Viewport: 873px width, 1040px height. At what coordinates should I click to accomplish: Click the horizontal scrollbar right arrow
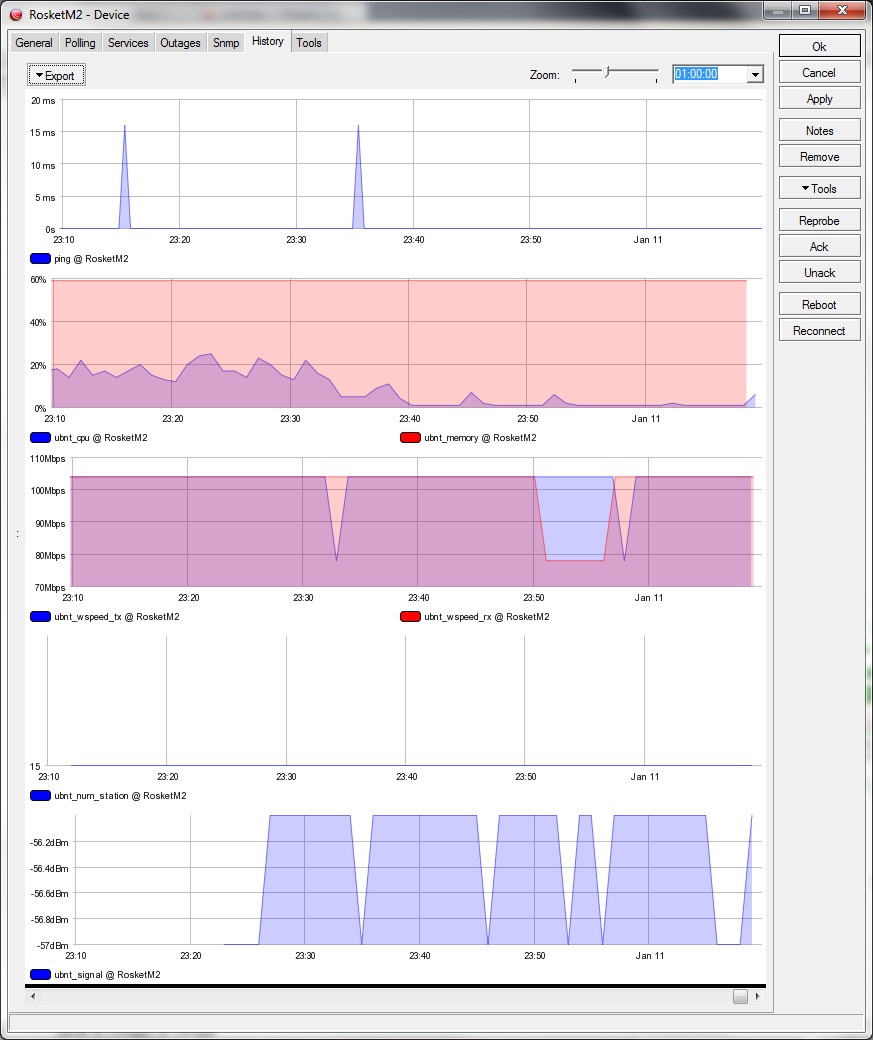tap(758, 996)
